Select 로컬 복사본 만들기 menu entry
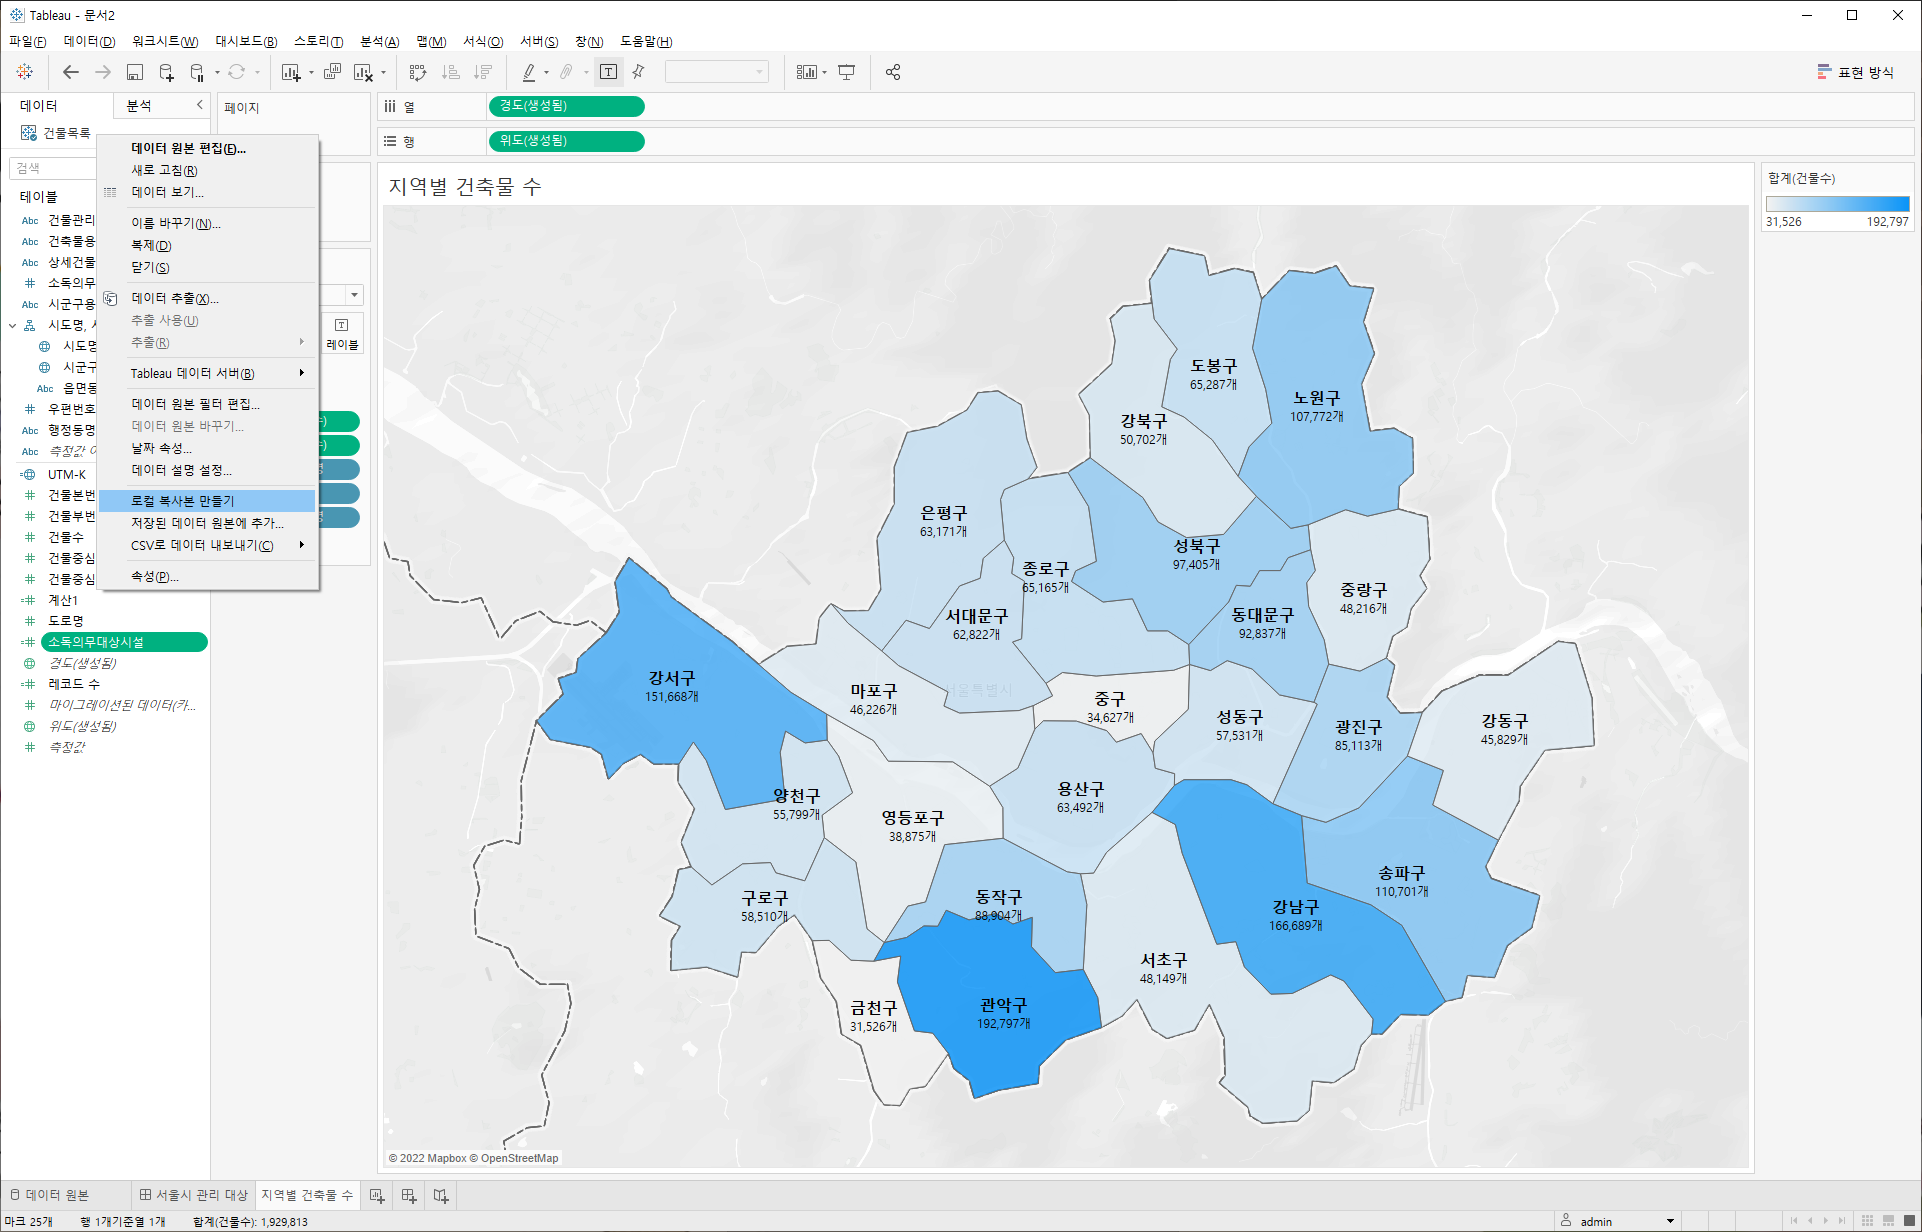This screenshot has width=1922, height=1232. coord(183,501)
